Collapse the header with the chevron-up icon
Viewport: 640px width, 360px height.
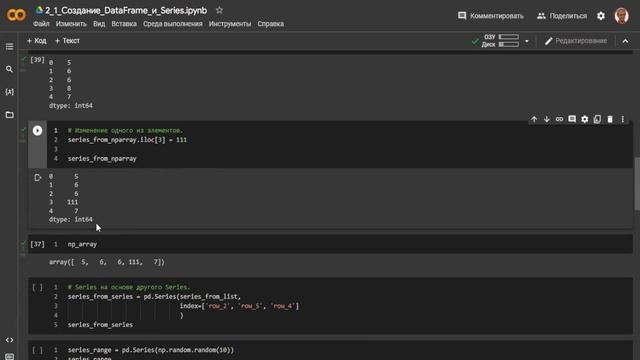625,41
